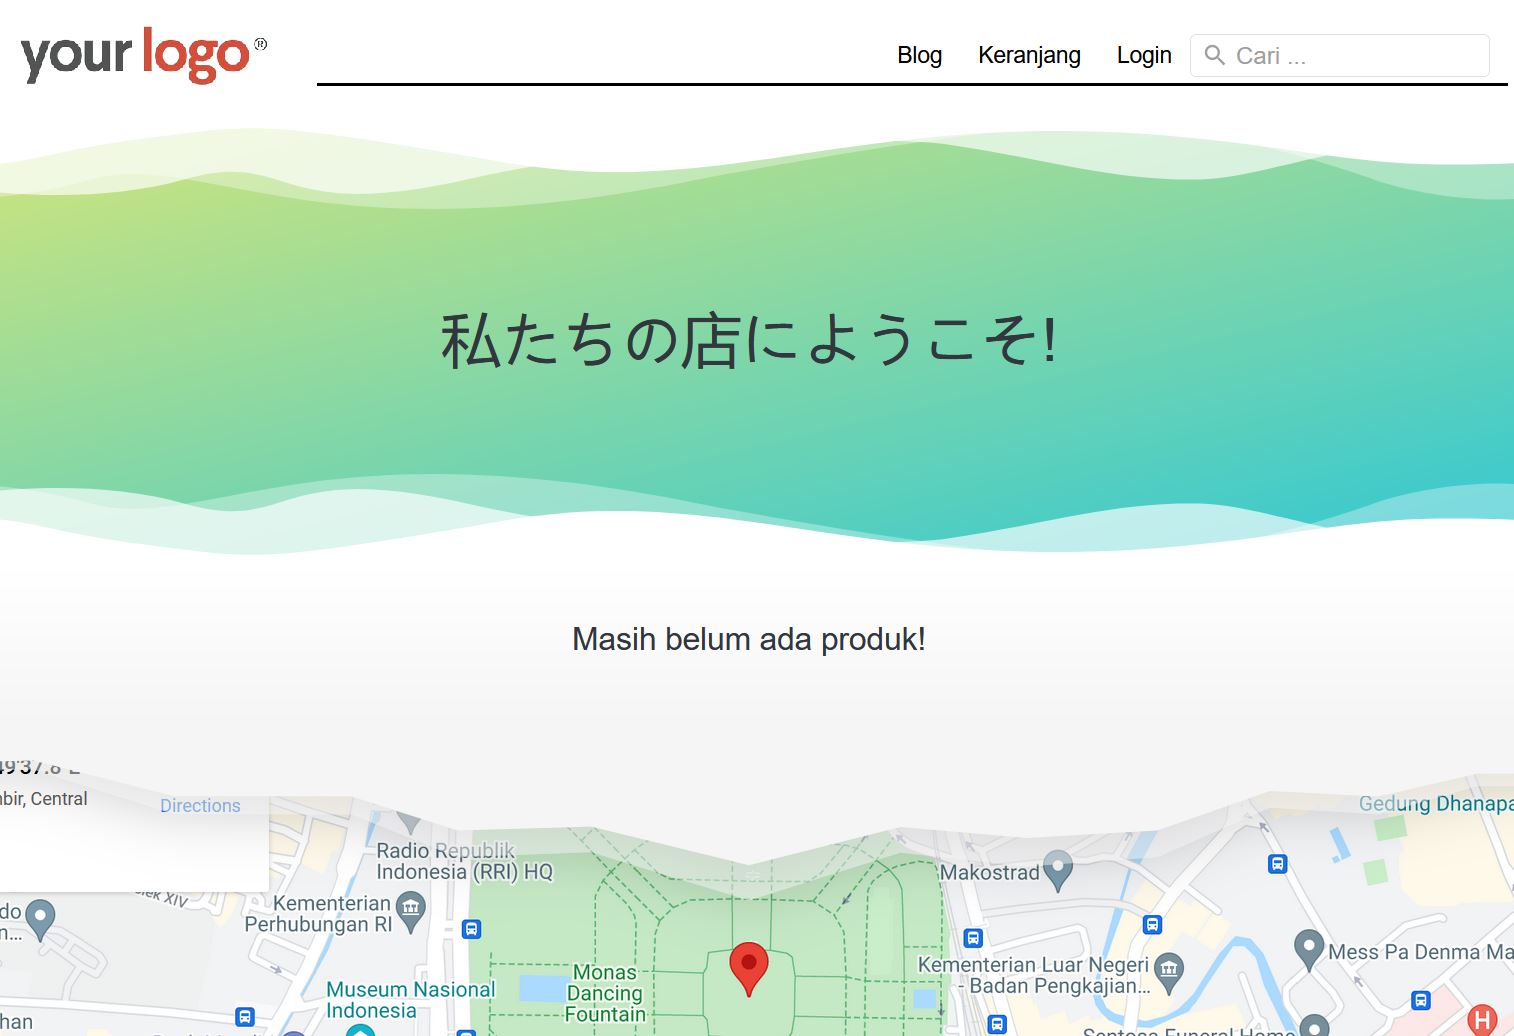Click the magnifier icon in the search box
1514x1036 pixels.
click(x=1214, y=55)
